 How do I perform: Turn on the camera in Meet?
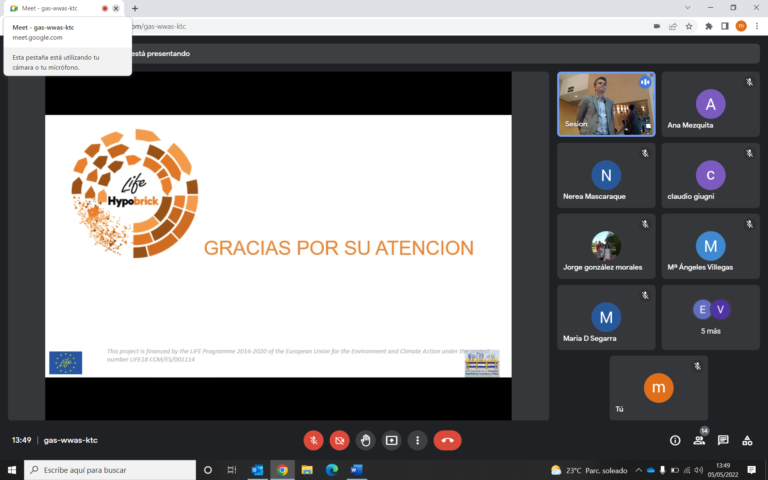(339, 440)
